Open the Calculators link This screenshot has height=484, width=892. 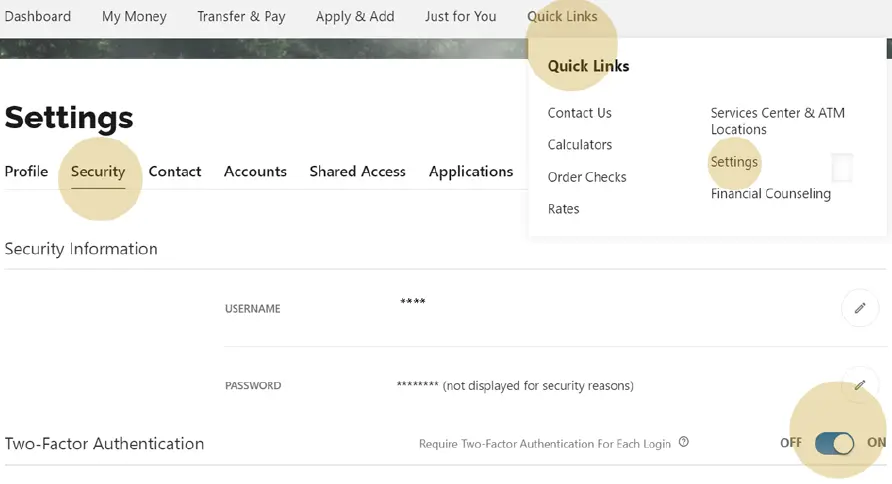coord(579,145)
